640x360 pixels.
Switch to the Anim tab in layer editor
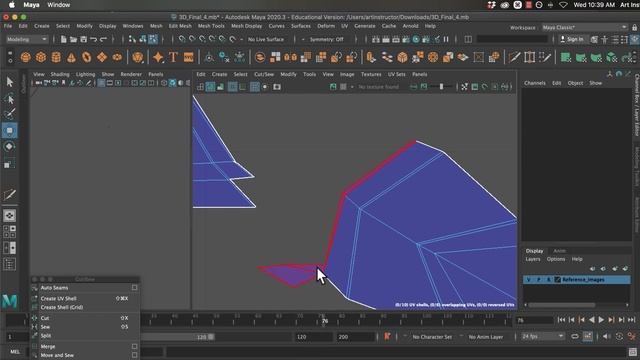coord(560,251)
